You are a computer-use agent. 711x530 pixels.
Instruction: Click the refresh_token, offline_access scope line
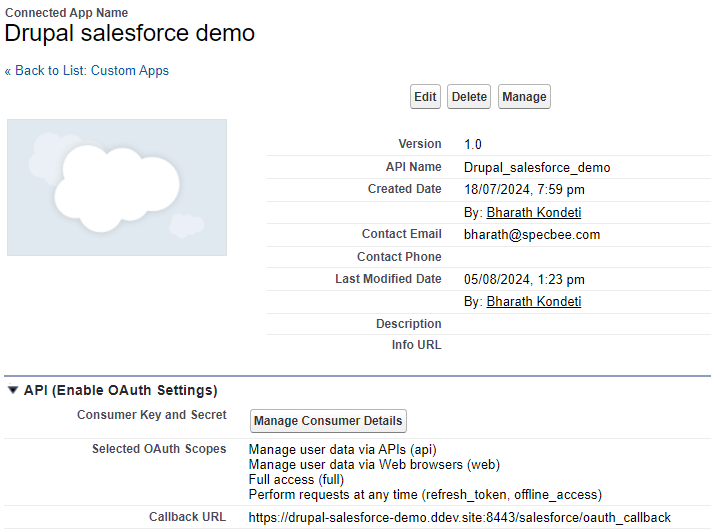tap(425, 495)
